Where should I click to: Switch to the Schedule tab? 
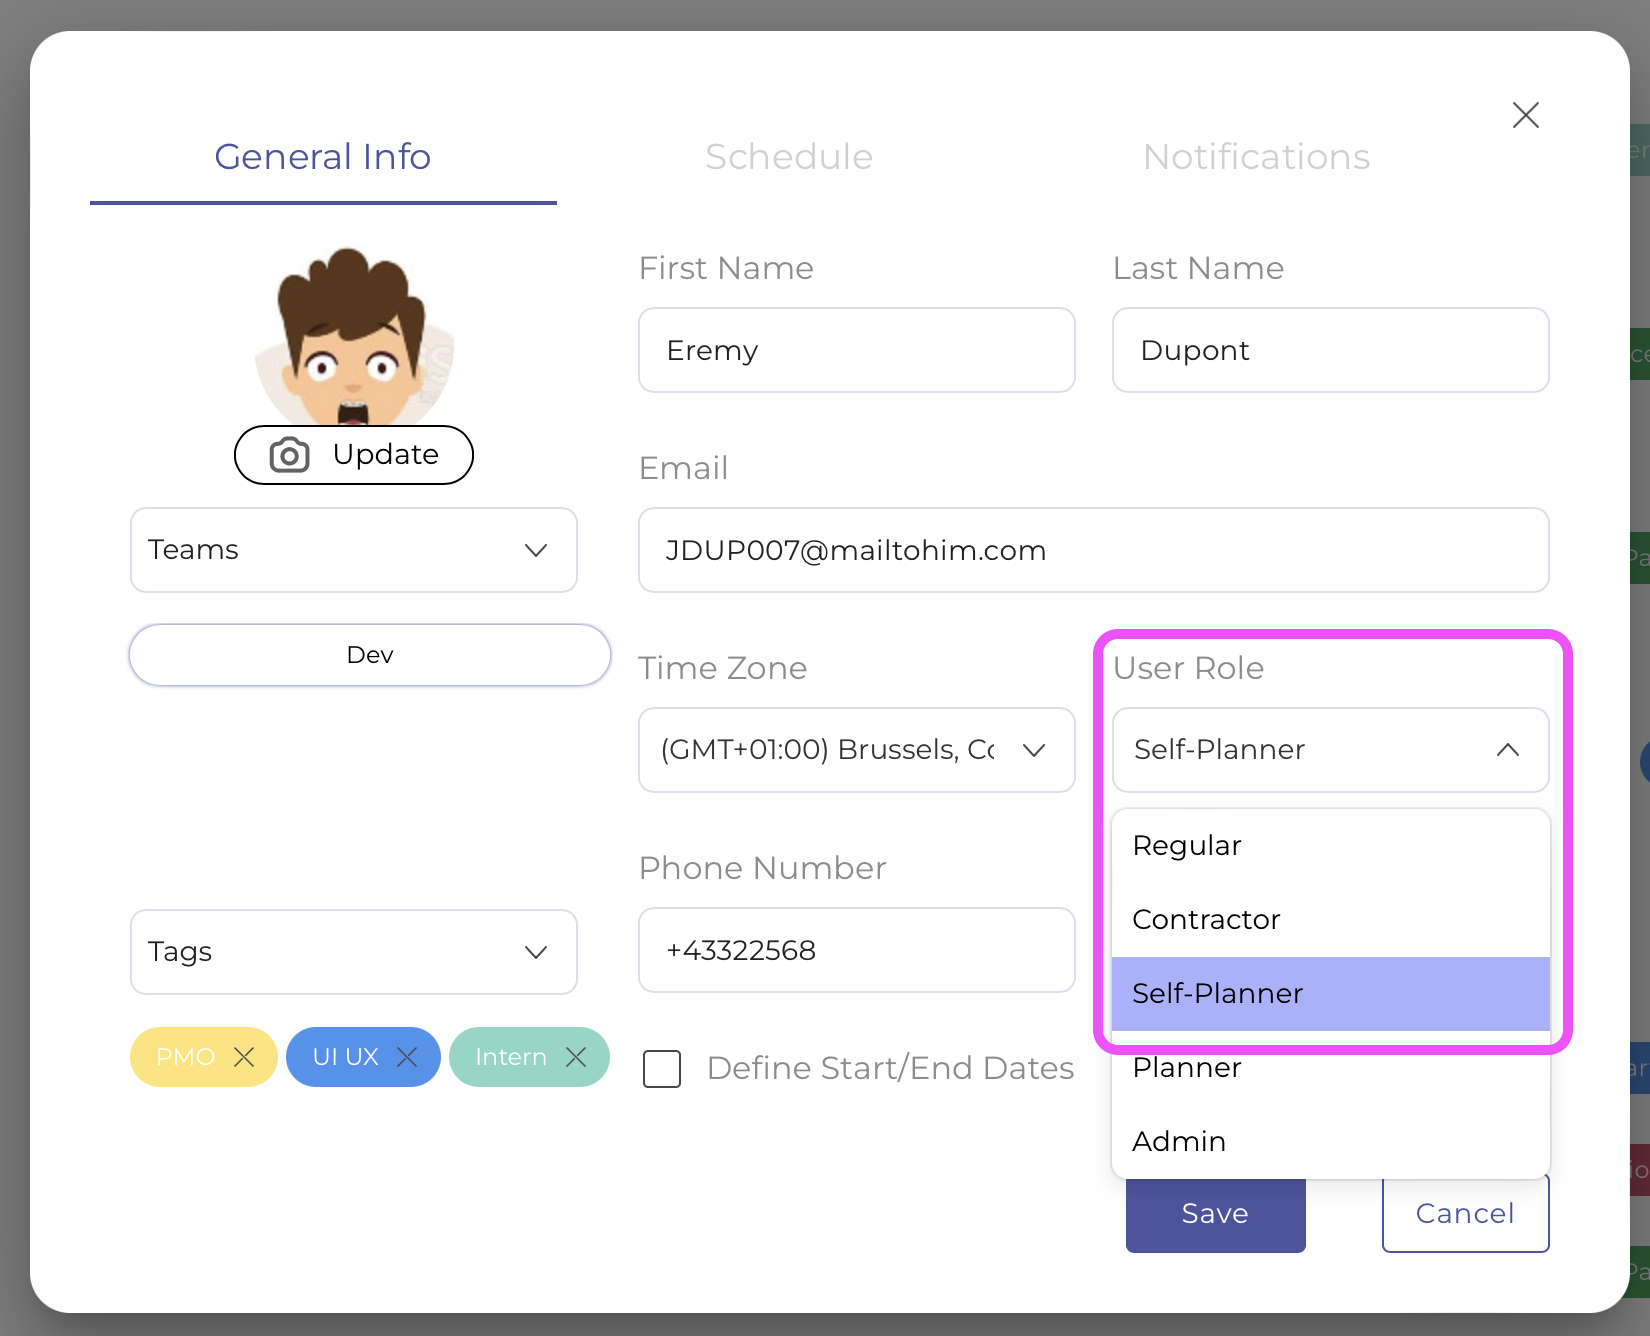pos(788,157)
